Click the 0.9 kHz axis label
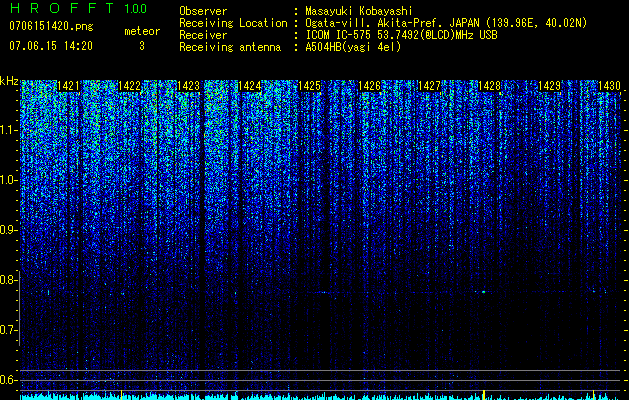 (x=7, y=230)
